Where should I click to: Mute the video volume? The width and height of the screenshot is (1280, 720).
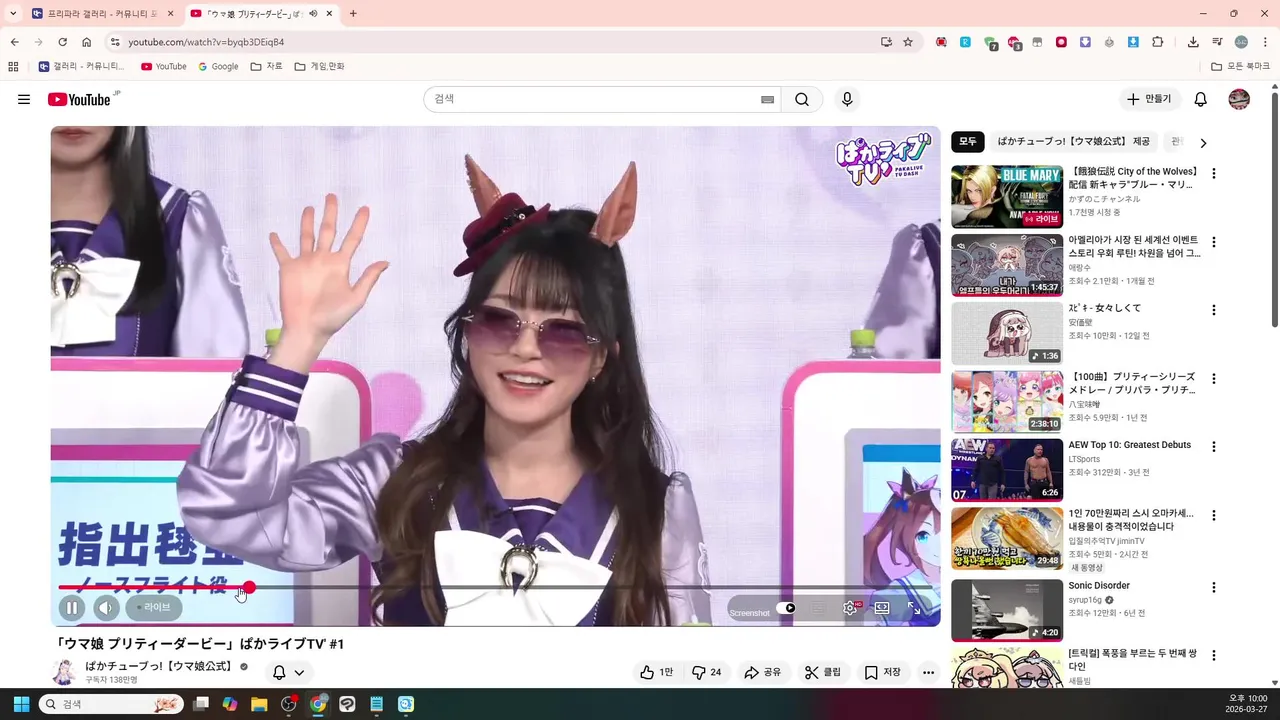[x=106, y=607]
